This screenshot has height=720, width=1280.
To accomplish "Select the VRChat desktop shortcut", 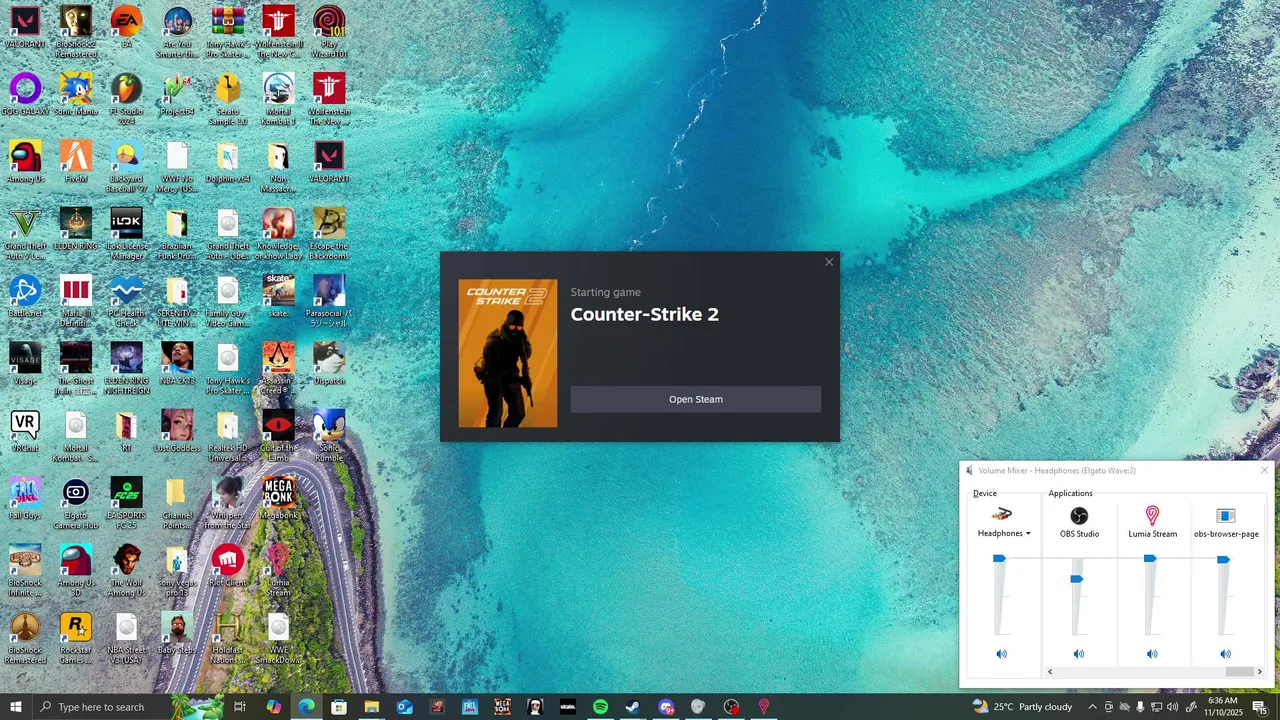I will (x=25, y=430).
